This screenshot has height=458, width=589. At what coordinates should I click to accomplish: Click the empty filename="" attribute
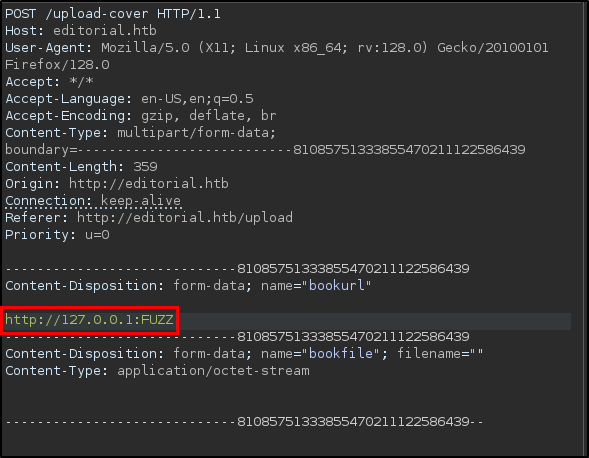tap(440, 354)
